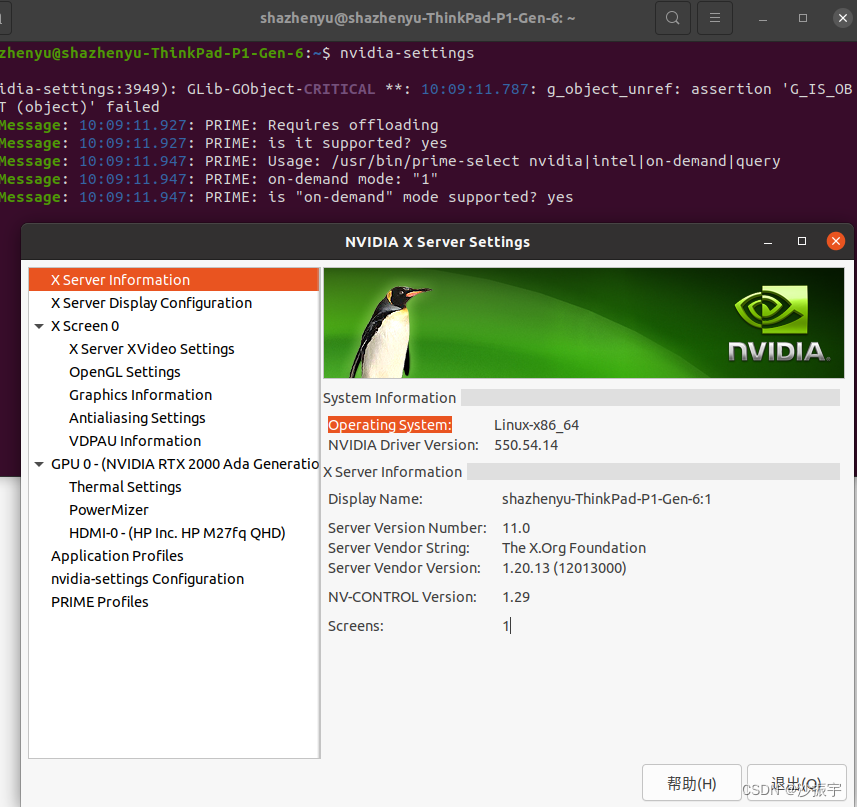This screenshot has height=807, width=857.
Task: Click the NVIDIA Driver Version label
Action: pyautogui.click(x=403, y=445)
